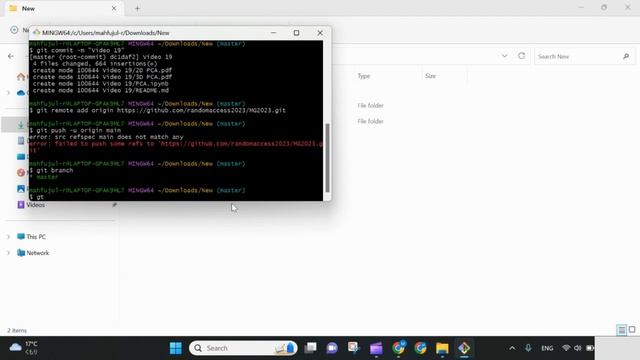The height and width of the screenshot is (360, 640).
Task: Open the address bar history dropdown
Action: (x=504, y=56)
